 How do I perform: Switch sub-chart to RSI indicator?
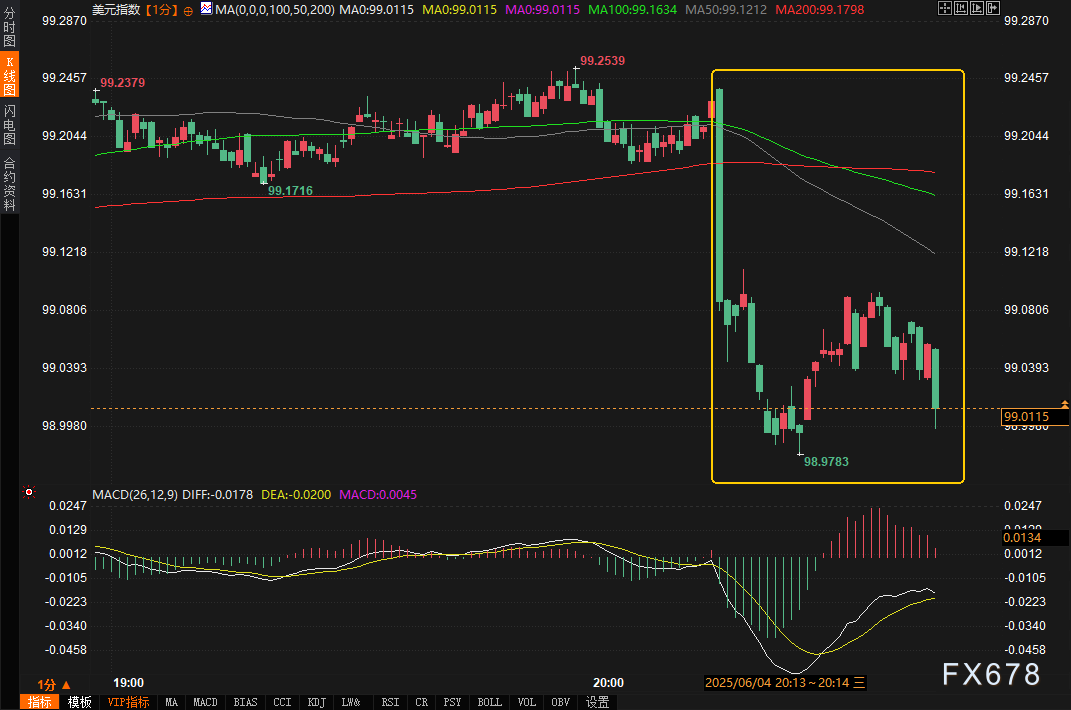390,702
